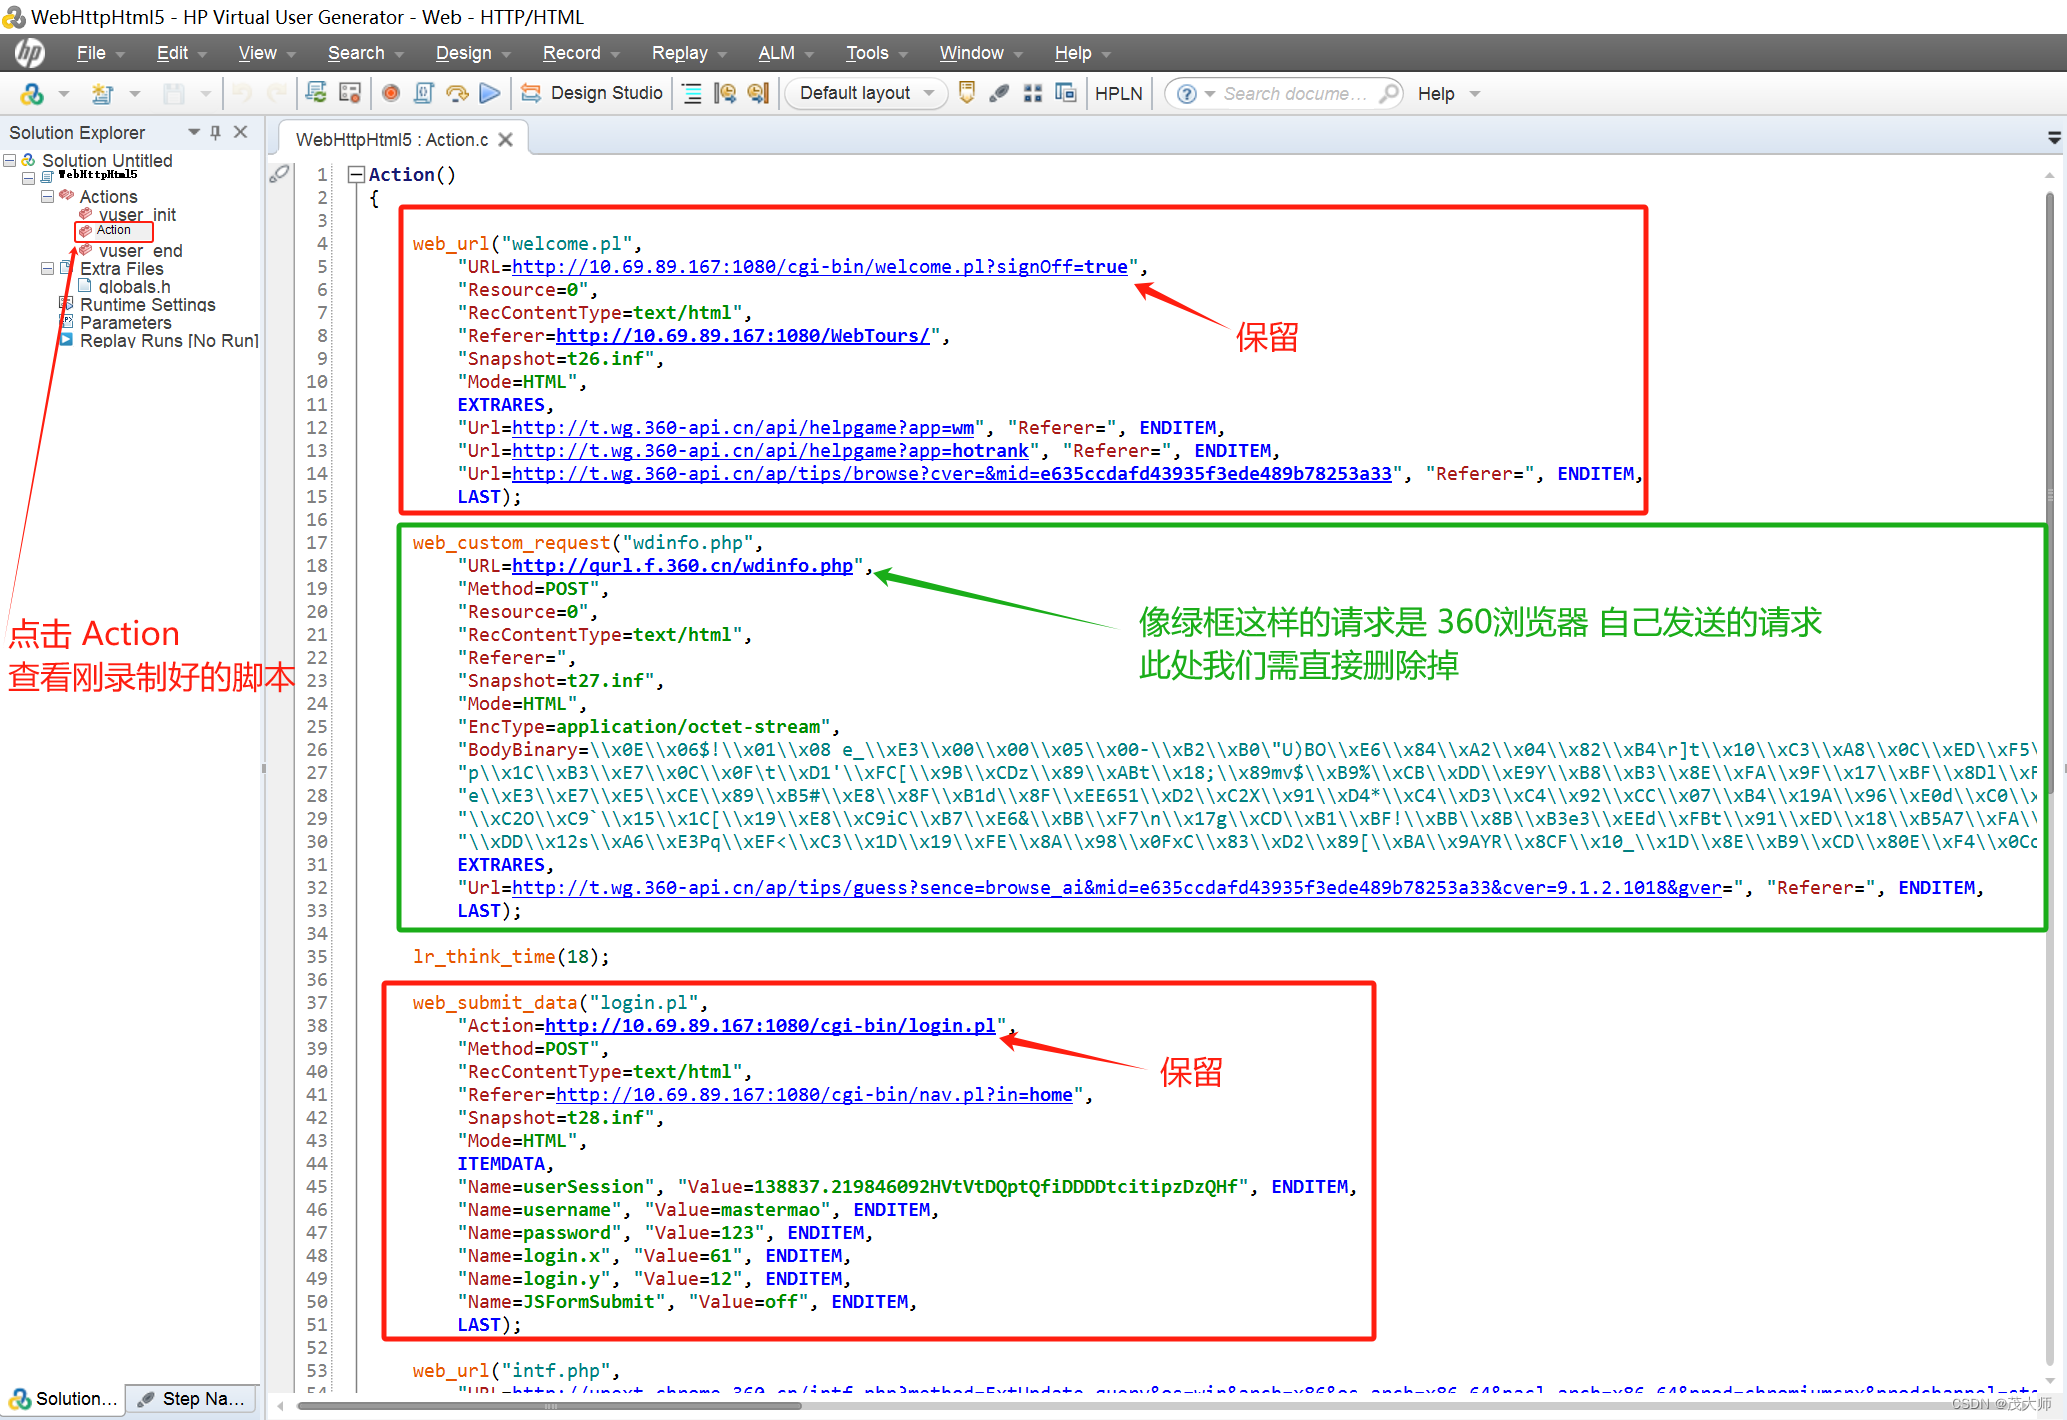The width and height of the screenshot is (2067, 1420).
Task: Click in the Search documents field
Action: (x=1294, y=93)
